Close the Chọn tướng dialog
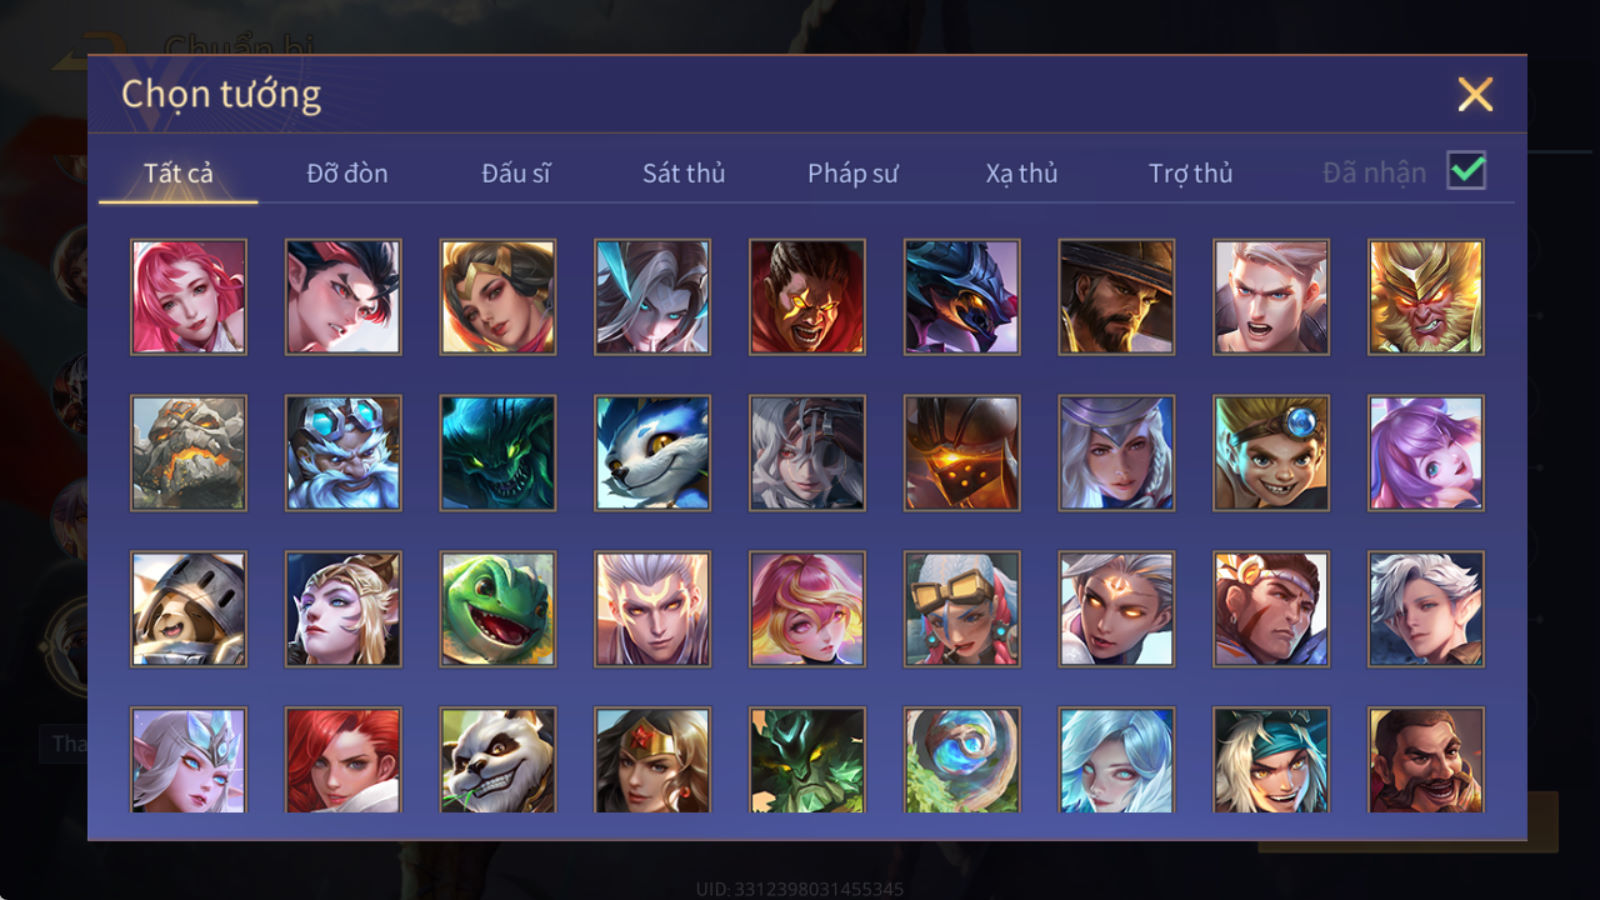1600x900 pixels. (x=1475, y=95)
